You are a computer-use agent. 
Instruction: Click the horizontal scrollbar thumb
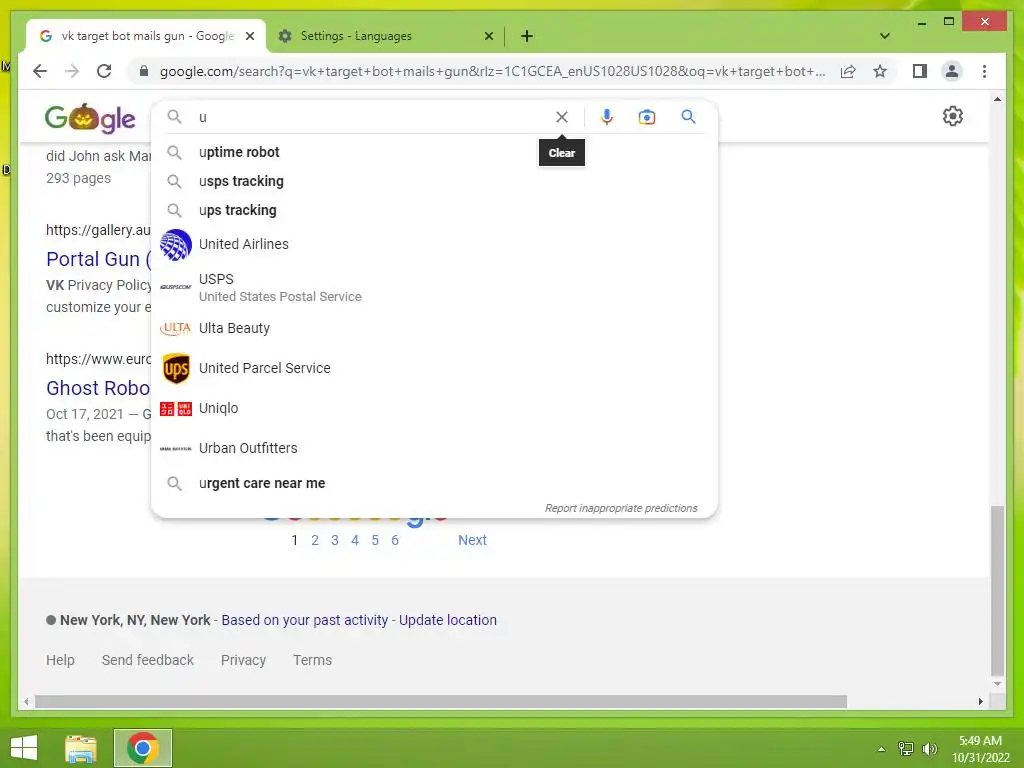click(x=441, y=701)
